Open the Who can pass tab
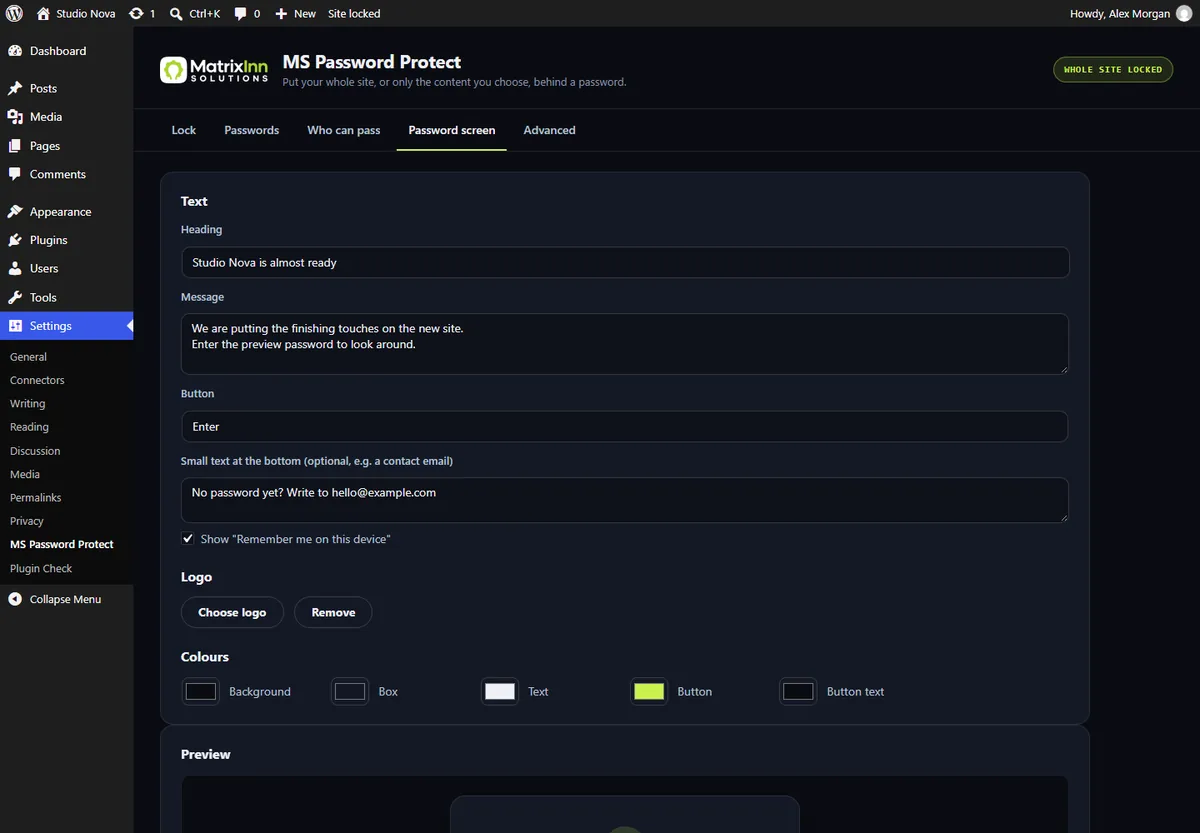Screen dimensions: 1200x833 [344, 130]
